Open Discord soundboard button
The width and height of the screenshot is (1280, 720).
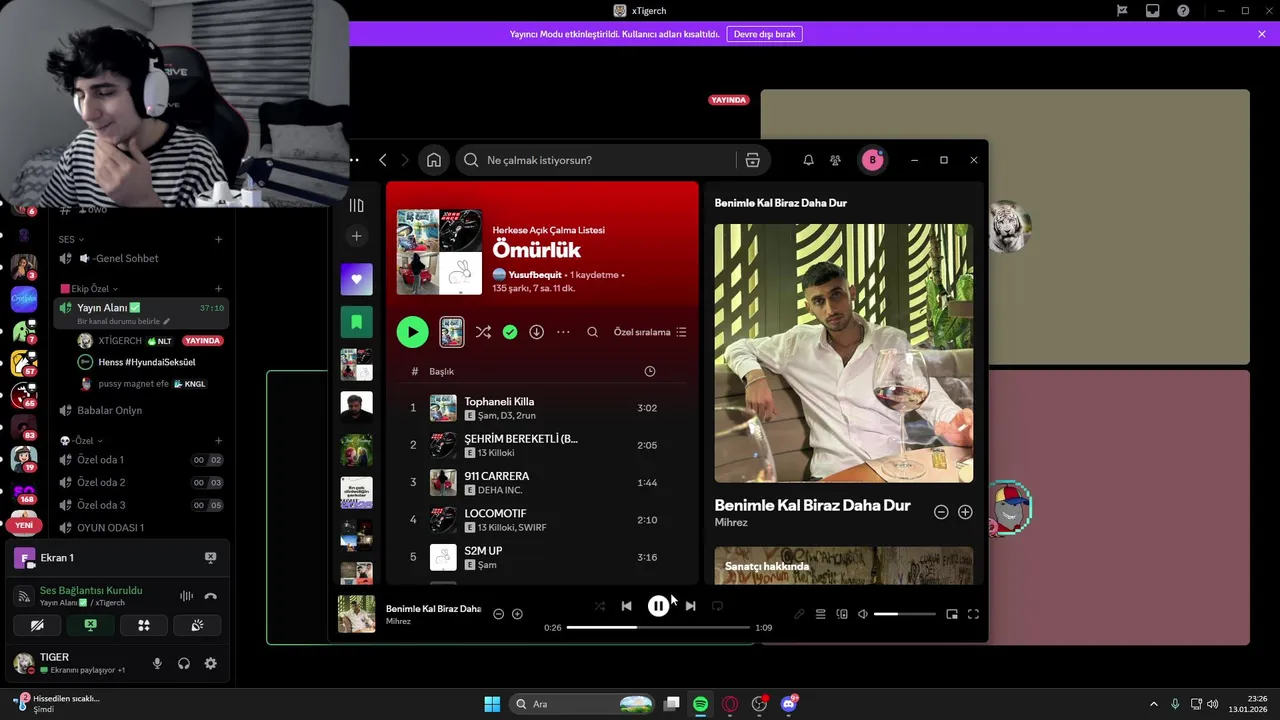pos(197,626)
